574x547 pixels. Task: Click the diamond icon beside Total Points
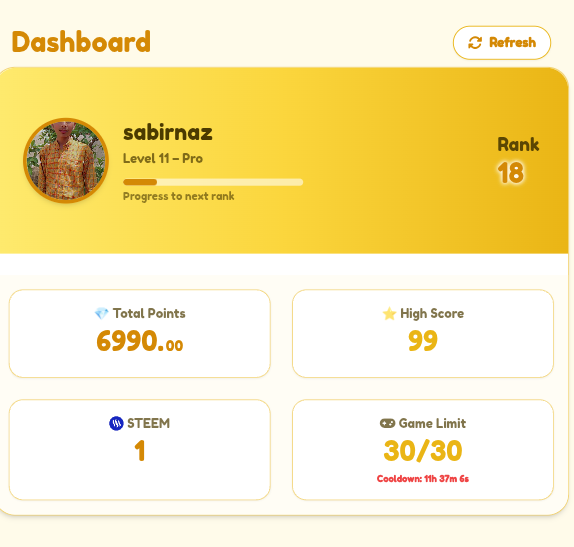pos(101,314)
